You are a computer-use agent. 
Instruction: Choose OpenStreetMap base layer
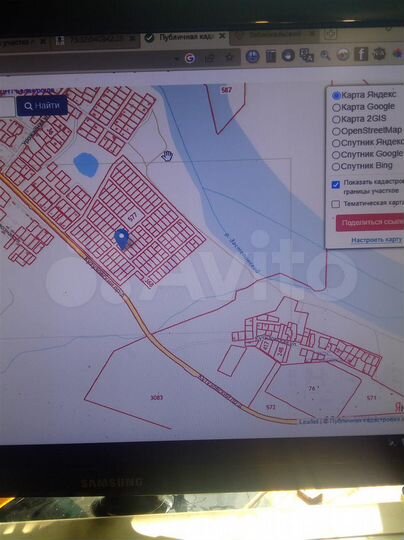(x=336, y=132)
